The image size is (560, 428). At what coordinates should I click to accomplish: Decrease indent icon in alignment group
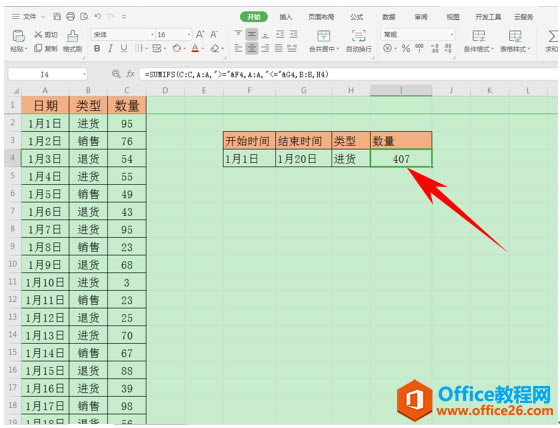pyautogui.click(x=280, y=34)
